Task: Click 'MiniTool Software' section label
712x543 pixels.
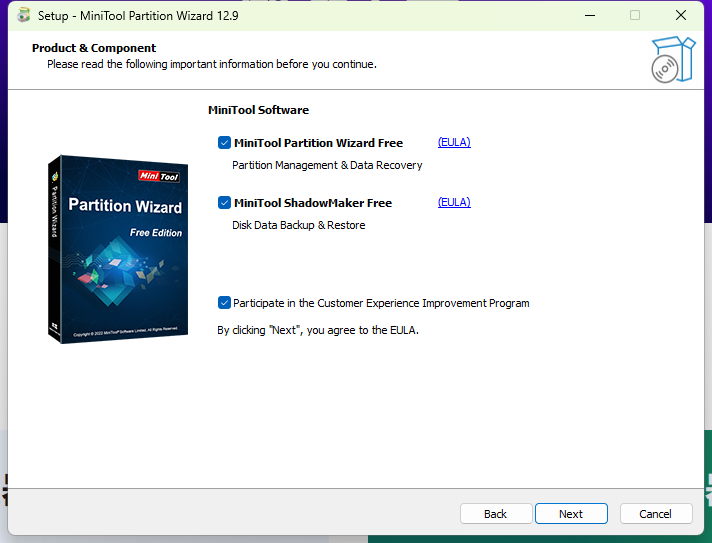Action: coord(258,110)
